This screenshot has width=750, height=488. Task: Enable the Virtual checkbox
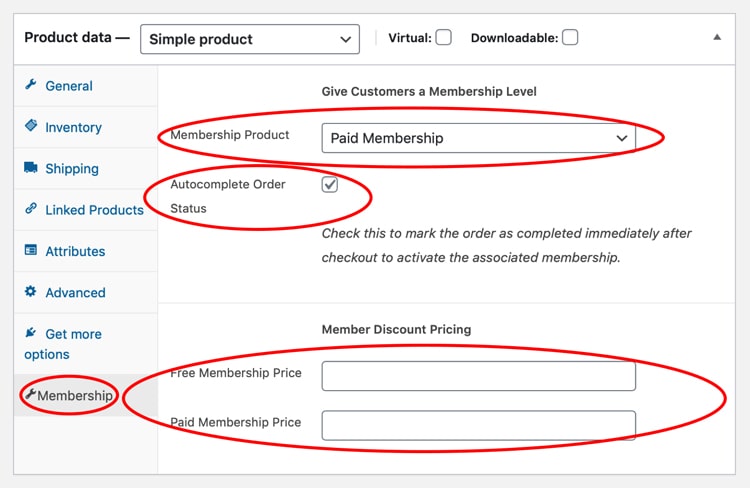[443, 37]
